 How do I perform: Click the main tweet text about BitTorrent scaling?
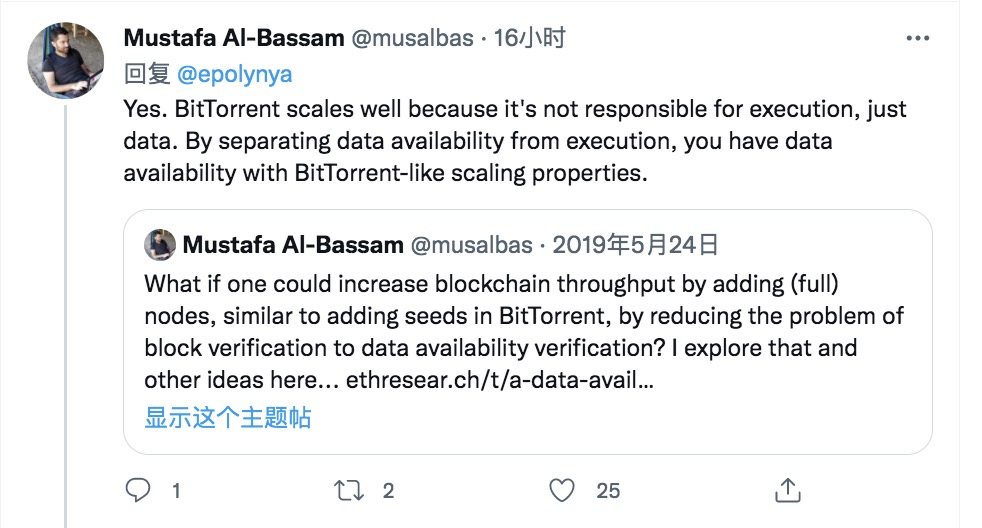[515, 141]
